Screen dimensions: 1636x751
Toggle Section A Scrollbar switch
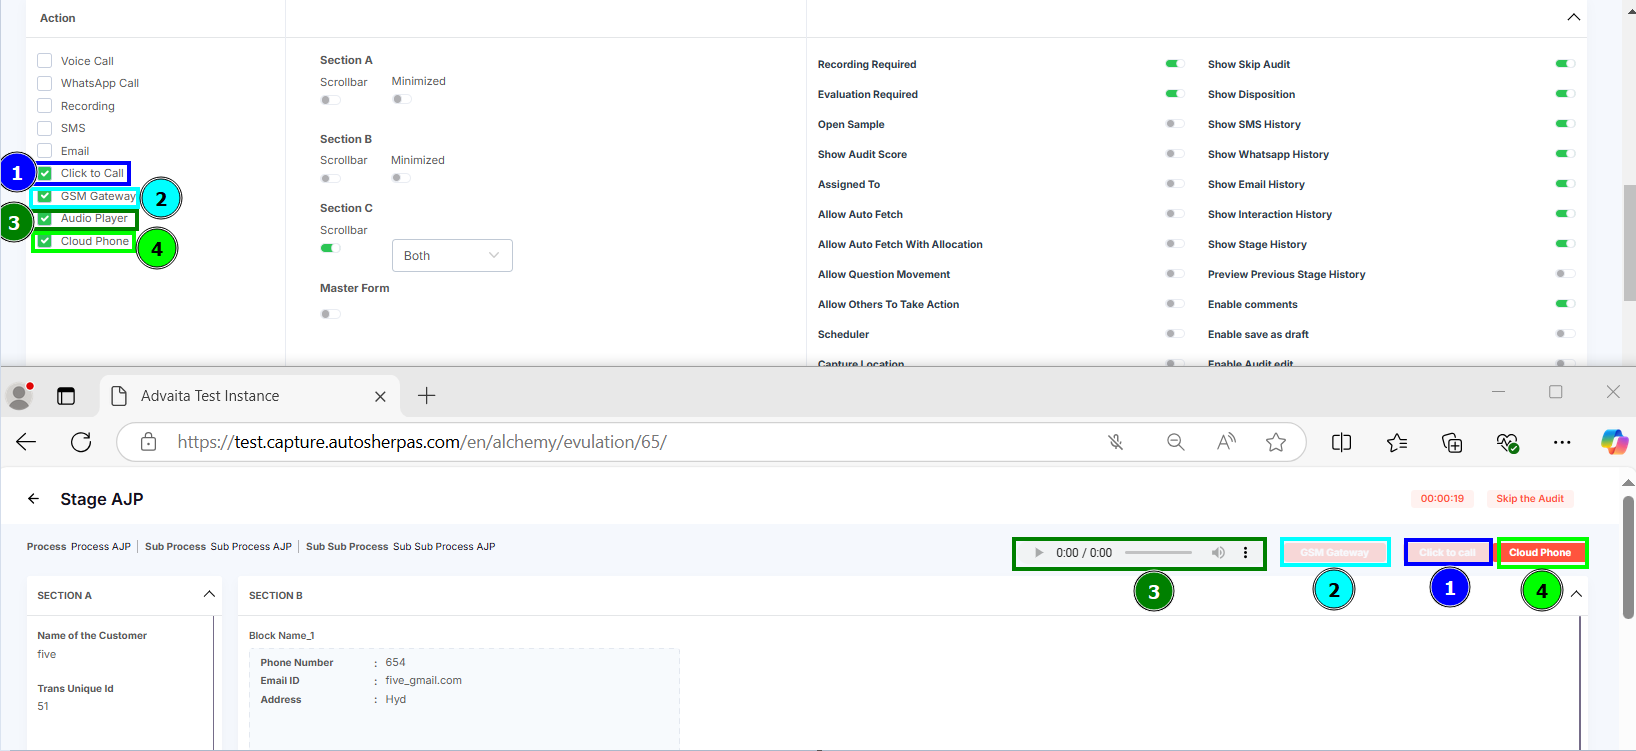[x=330, y=100]
